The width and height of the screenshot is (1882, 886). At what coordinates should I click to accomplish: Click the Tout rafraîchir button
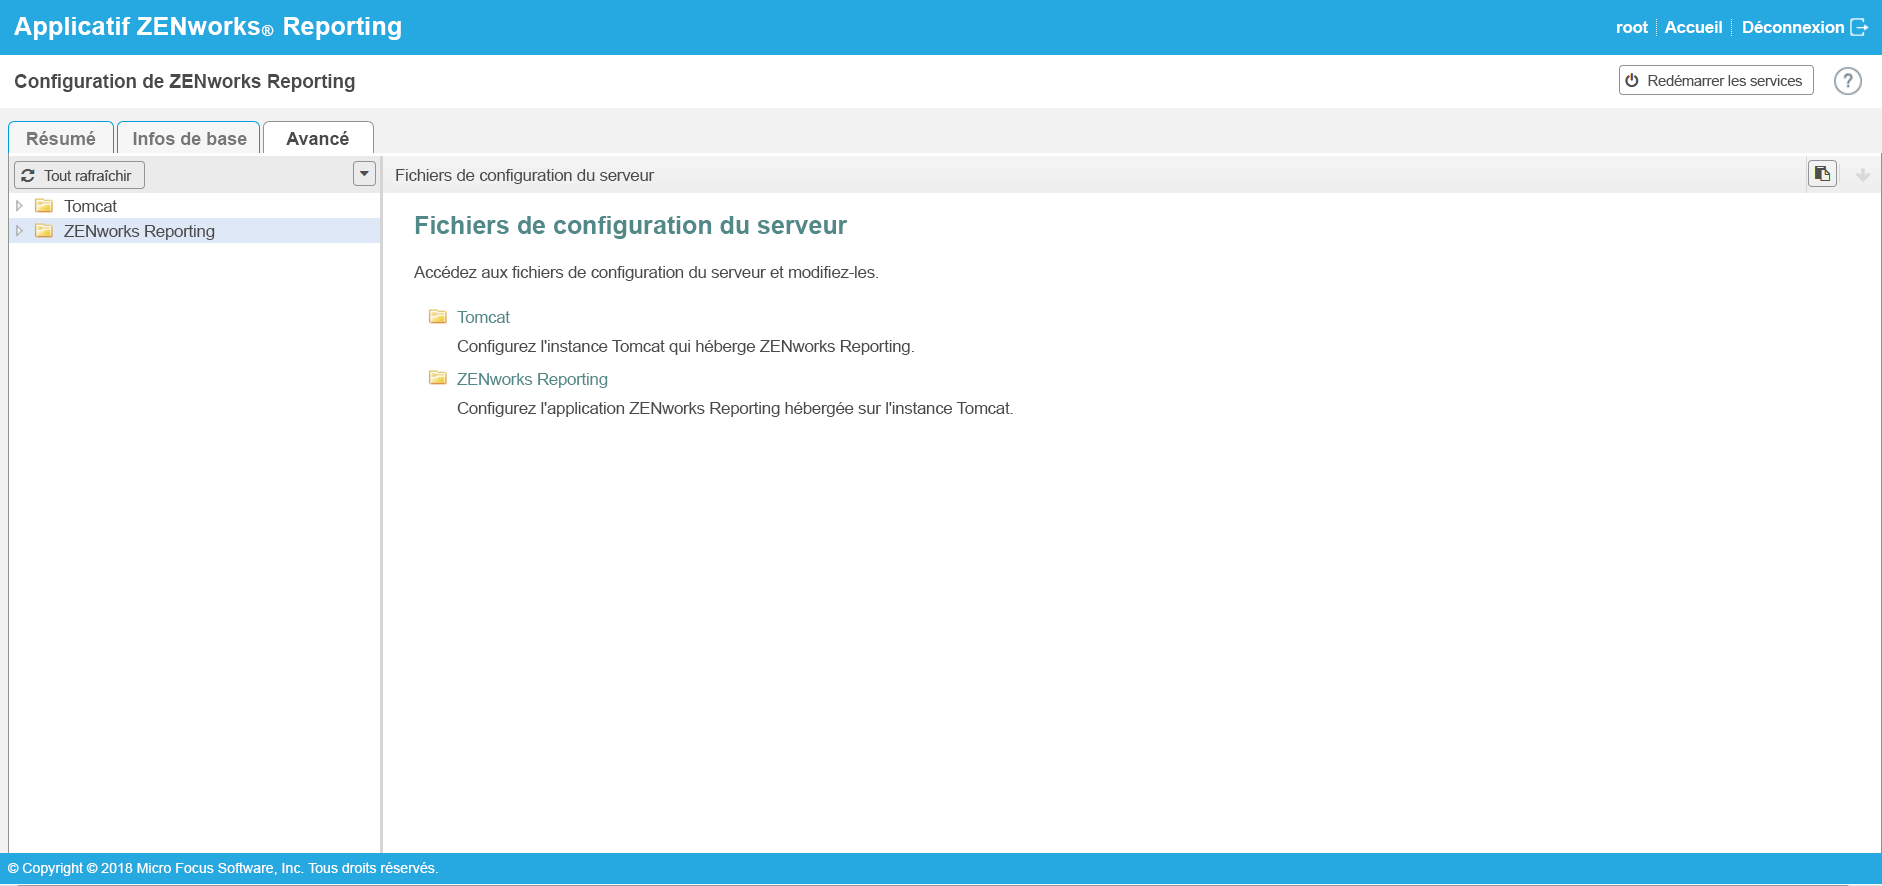[80, 175]
